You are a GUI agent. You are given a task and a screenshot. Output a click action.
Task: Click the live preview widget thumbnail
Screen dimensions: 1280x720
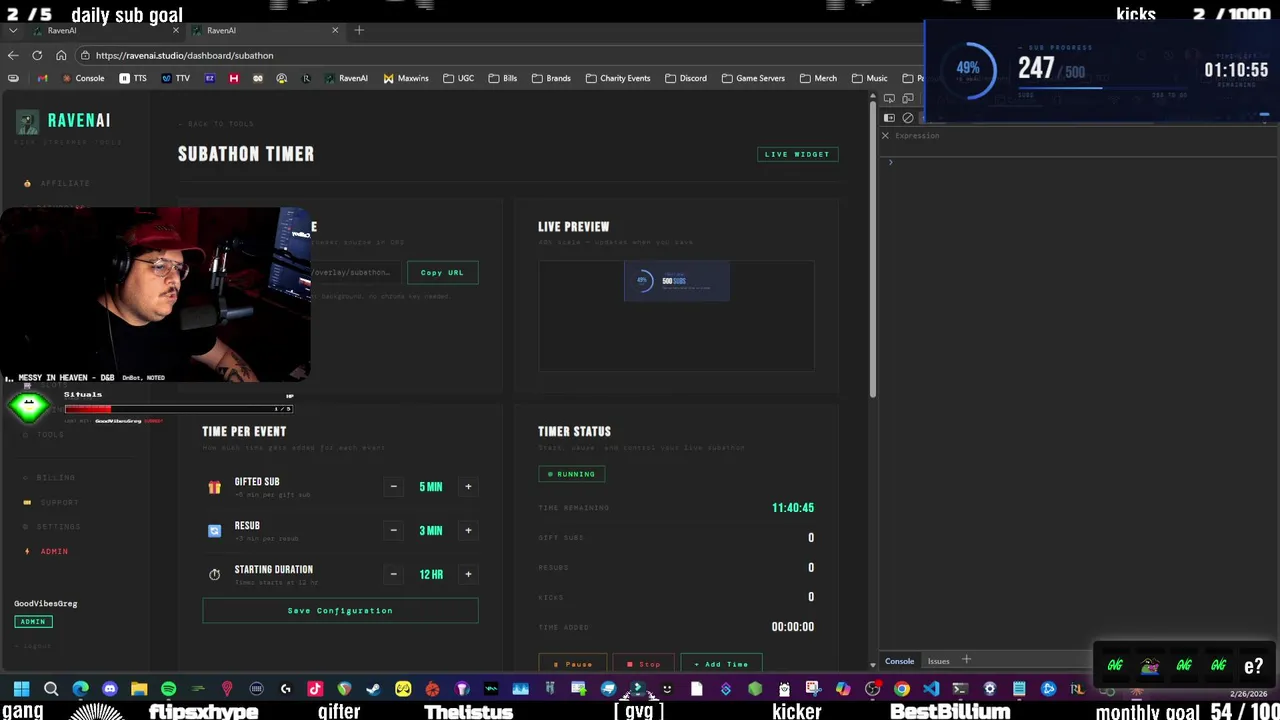[677, 281]
